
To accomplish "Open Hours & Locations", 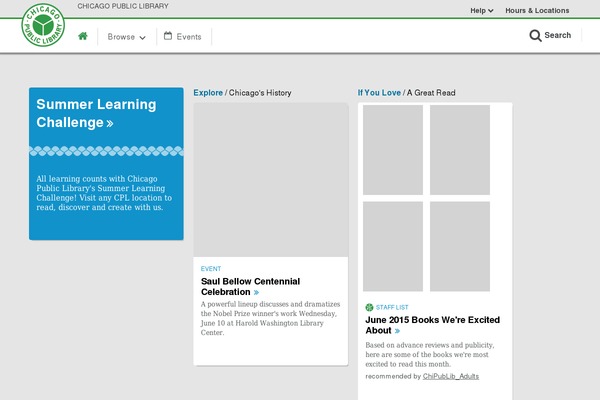I will click(537, 11).
